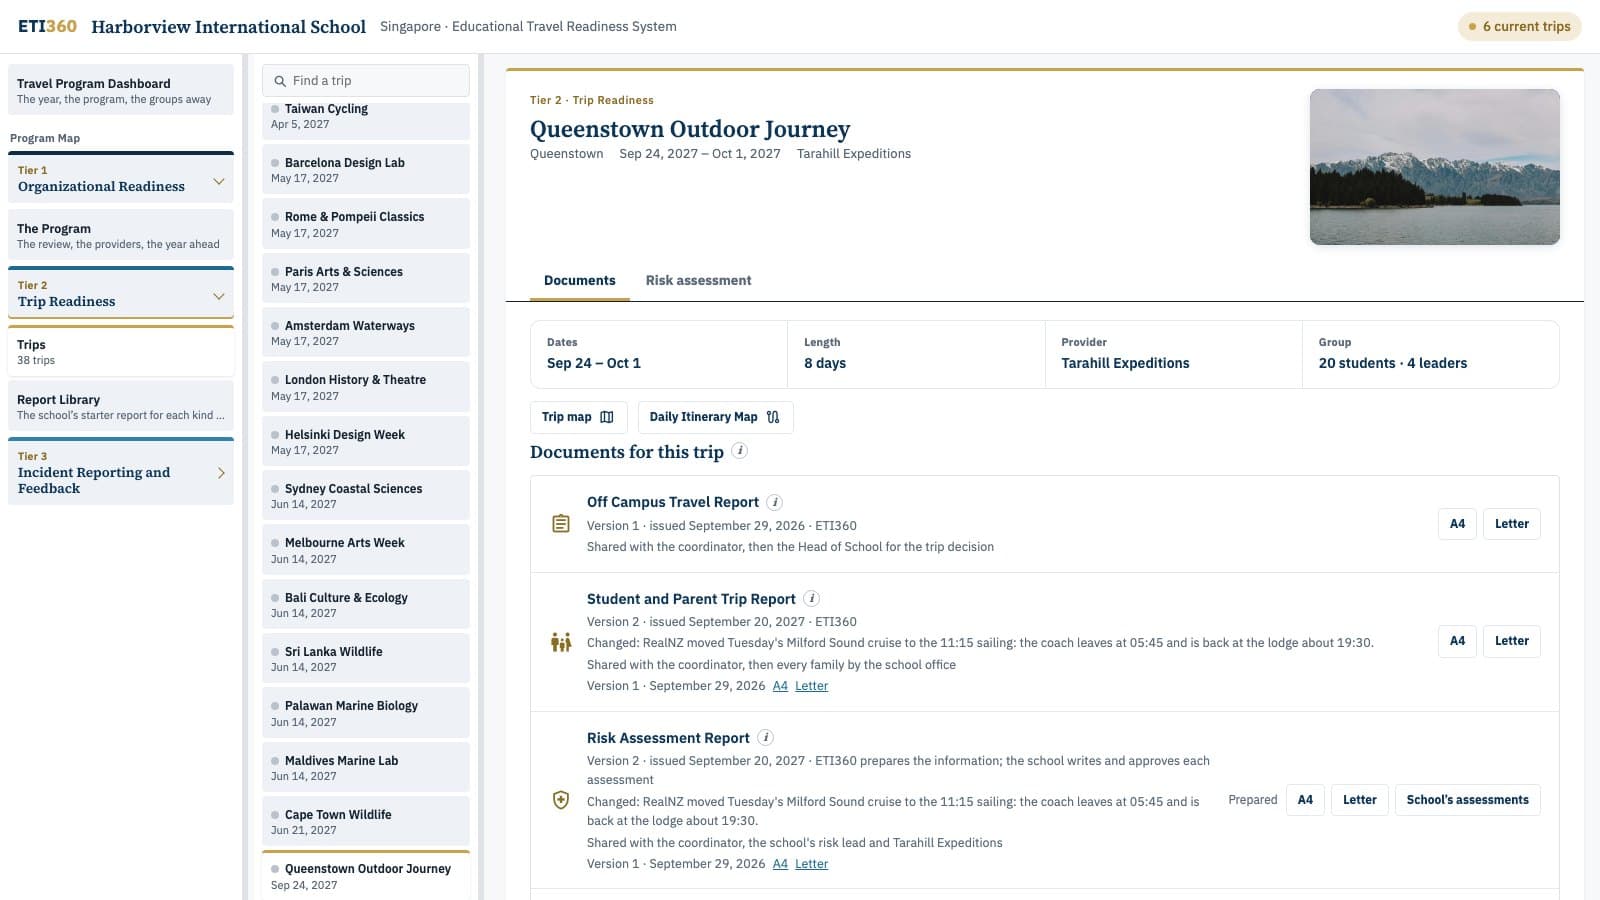
Task: Click status dot beside Taiwan Cycling trip
Action: tap(275, 109)
